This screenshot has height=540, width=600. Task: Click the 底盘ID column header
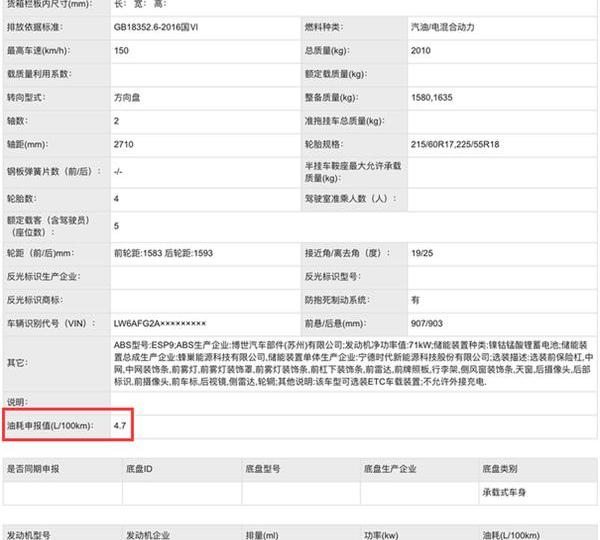pos(139,469)
